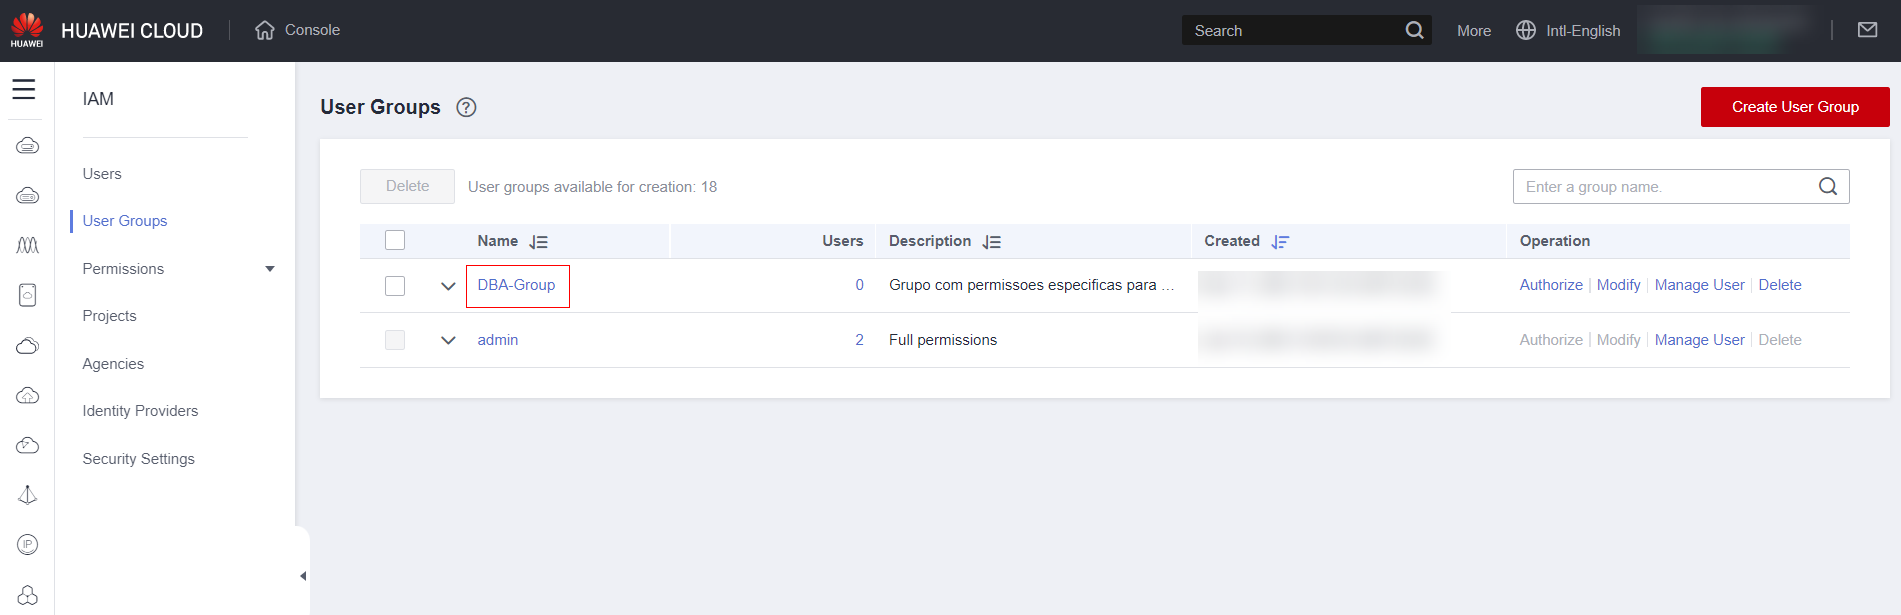Select the DBA-Group row checkbox

point(395,286)
